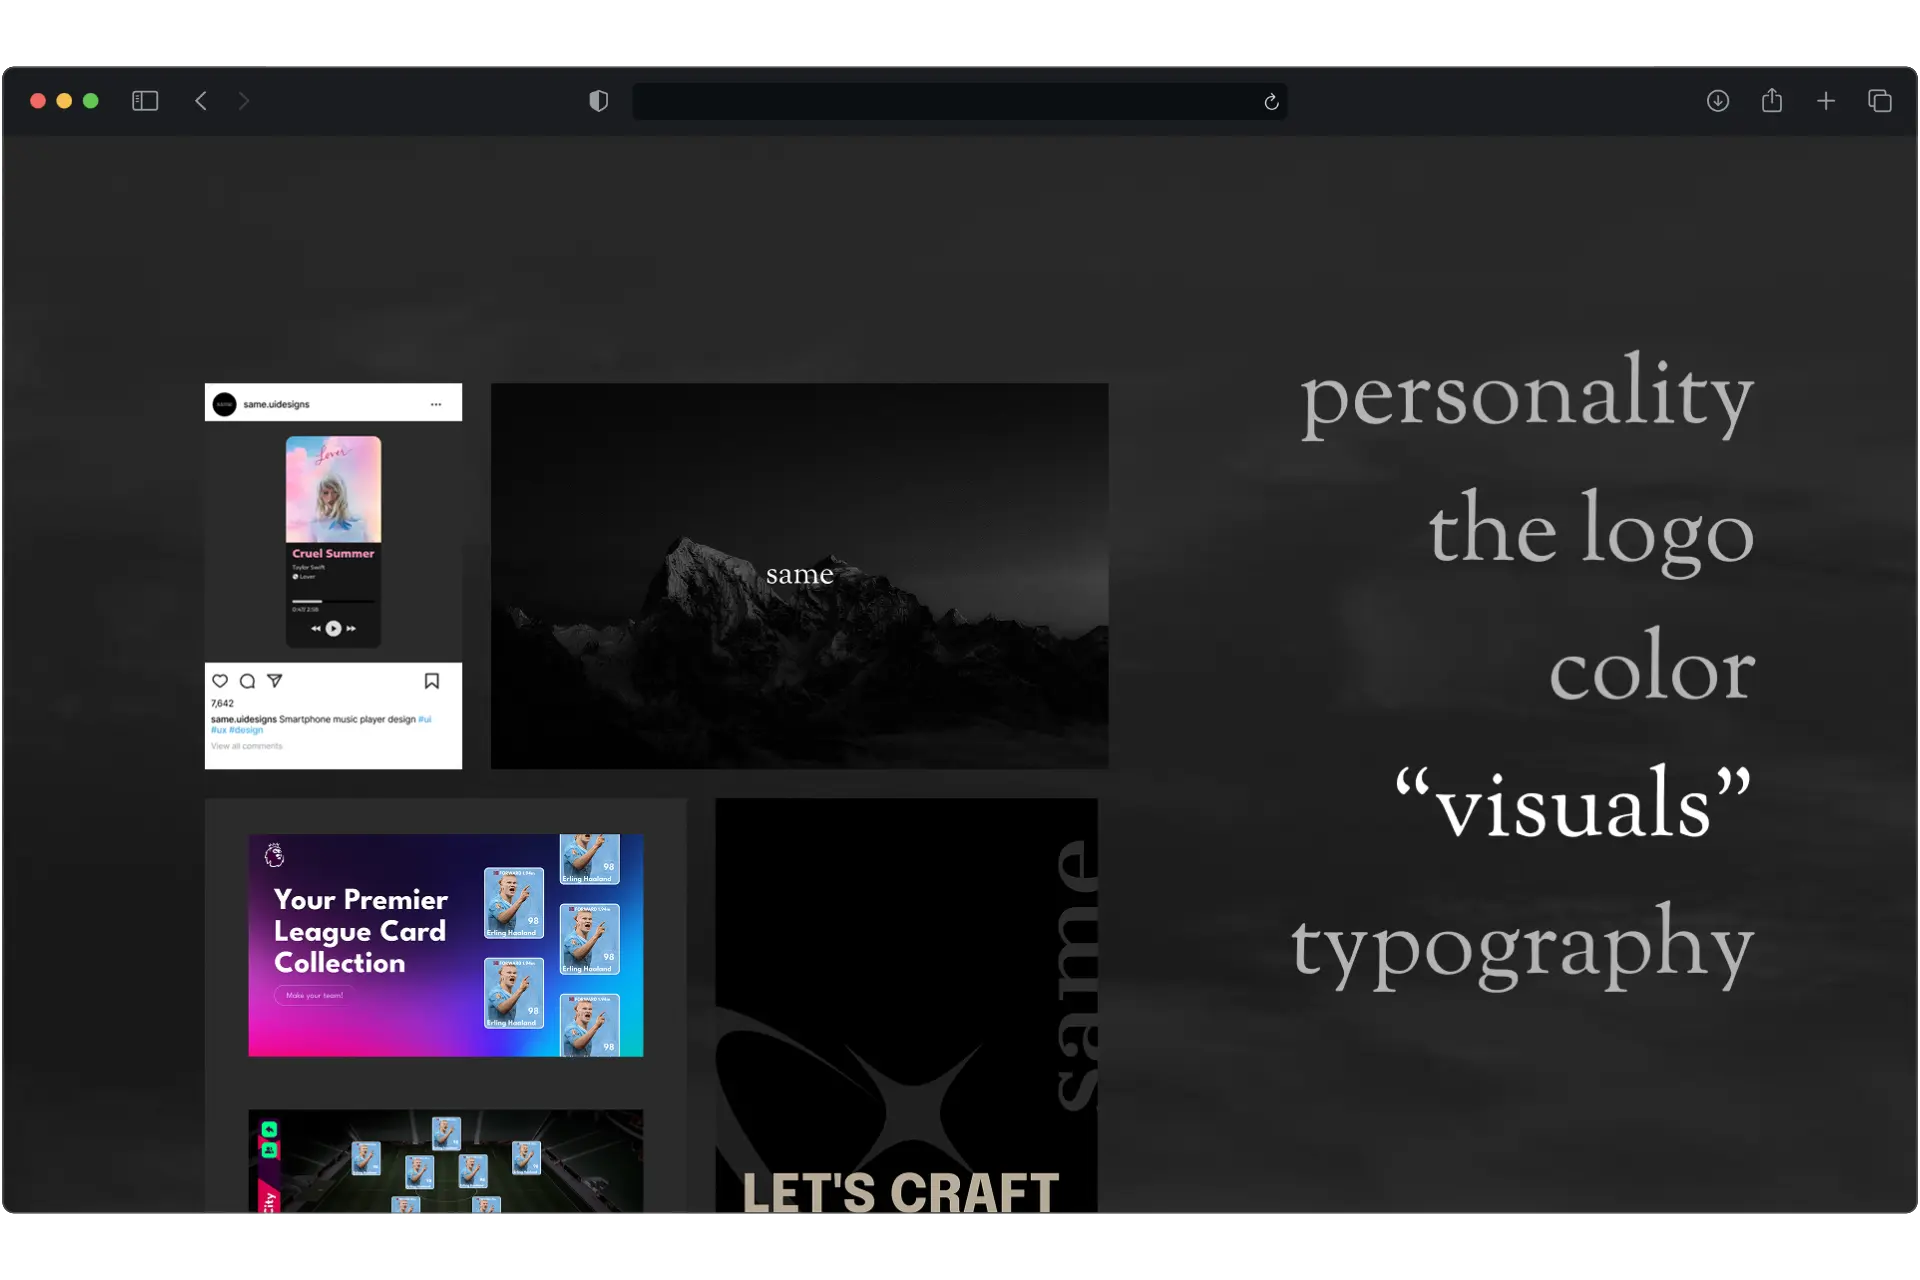Reload the current page
This screenshot has width=1920, height=1280.
click(1271, 102)
